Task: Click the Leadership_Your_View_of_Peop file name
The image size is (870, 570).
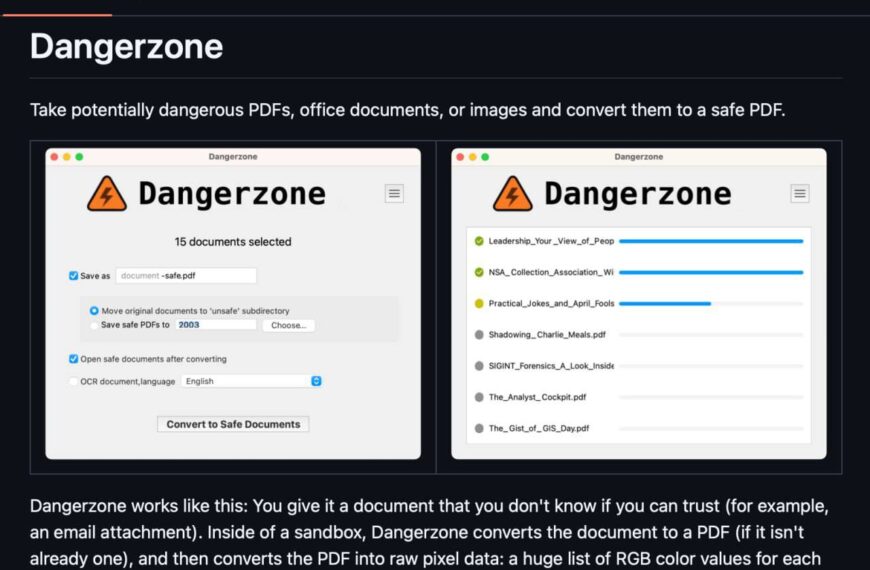Action: click(551, 241)
